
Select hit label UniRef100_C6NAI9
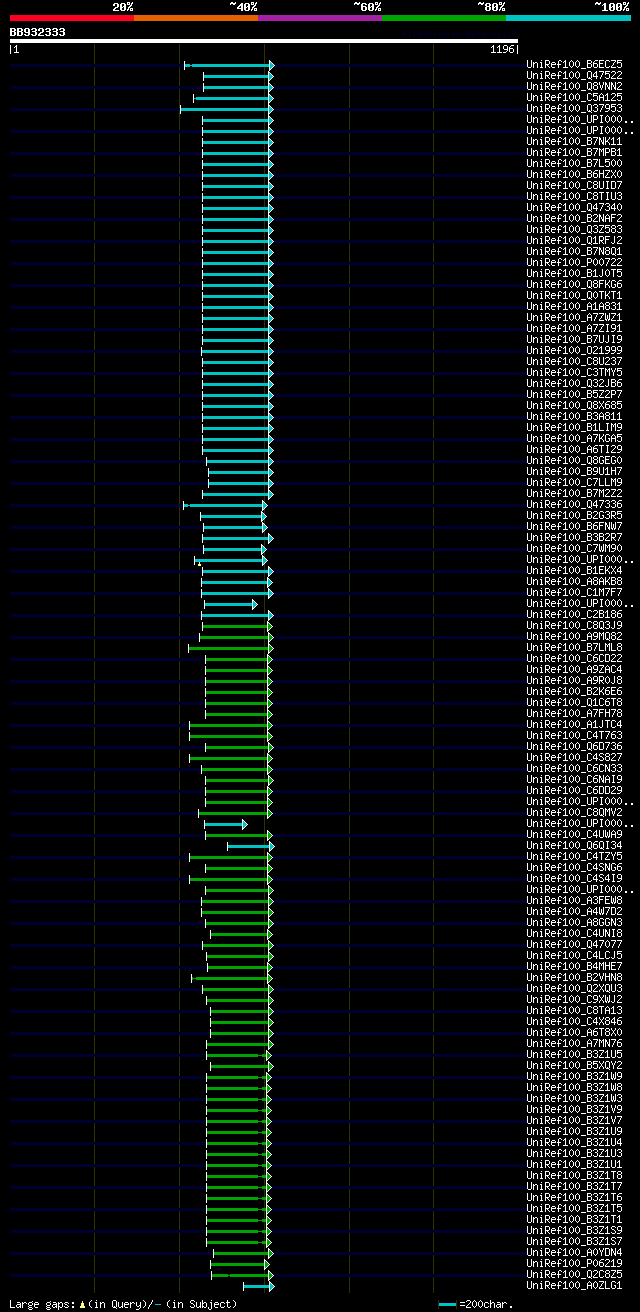[574, 779]
